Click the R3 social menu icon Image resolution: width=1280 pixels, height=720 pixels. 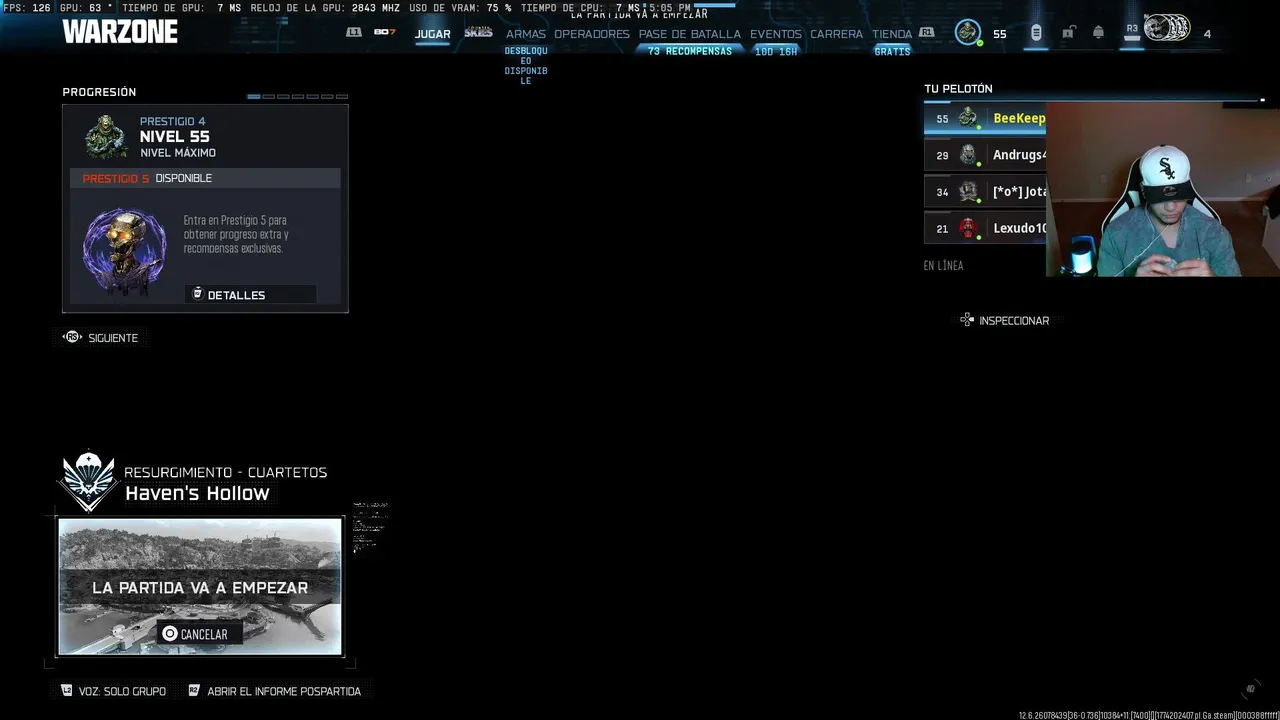click(x=1132, y=30)
